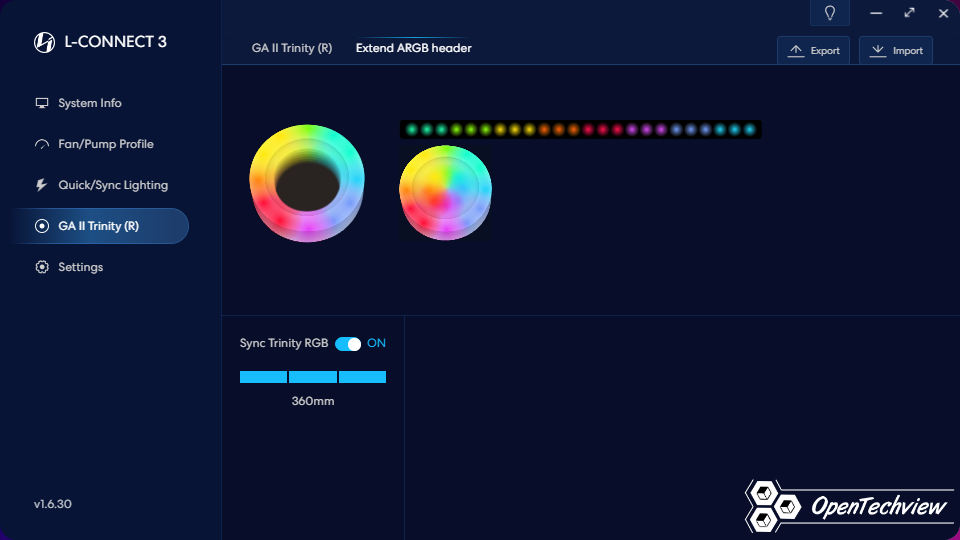Click the Settings gear icon

(42, 267)
